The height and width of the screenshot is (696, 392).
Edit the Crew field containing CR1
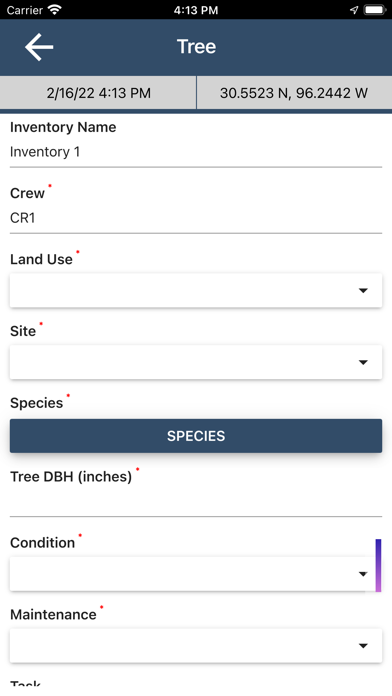pos(196,218)
